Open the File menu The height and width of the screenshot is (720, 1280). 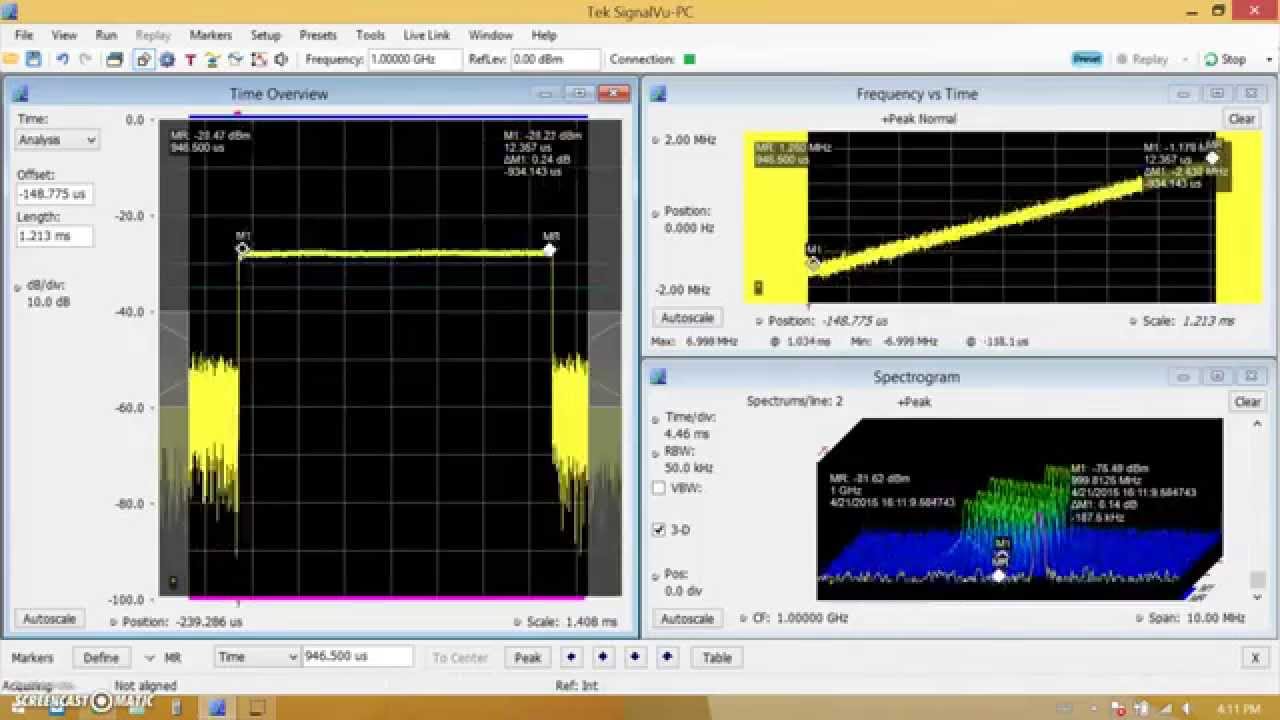(x=24, y=35)
